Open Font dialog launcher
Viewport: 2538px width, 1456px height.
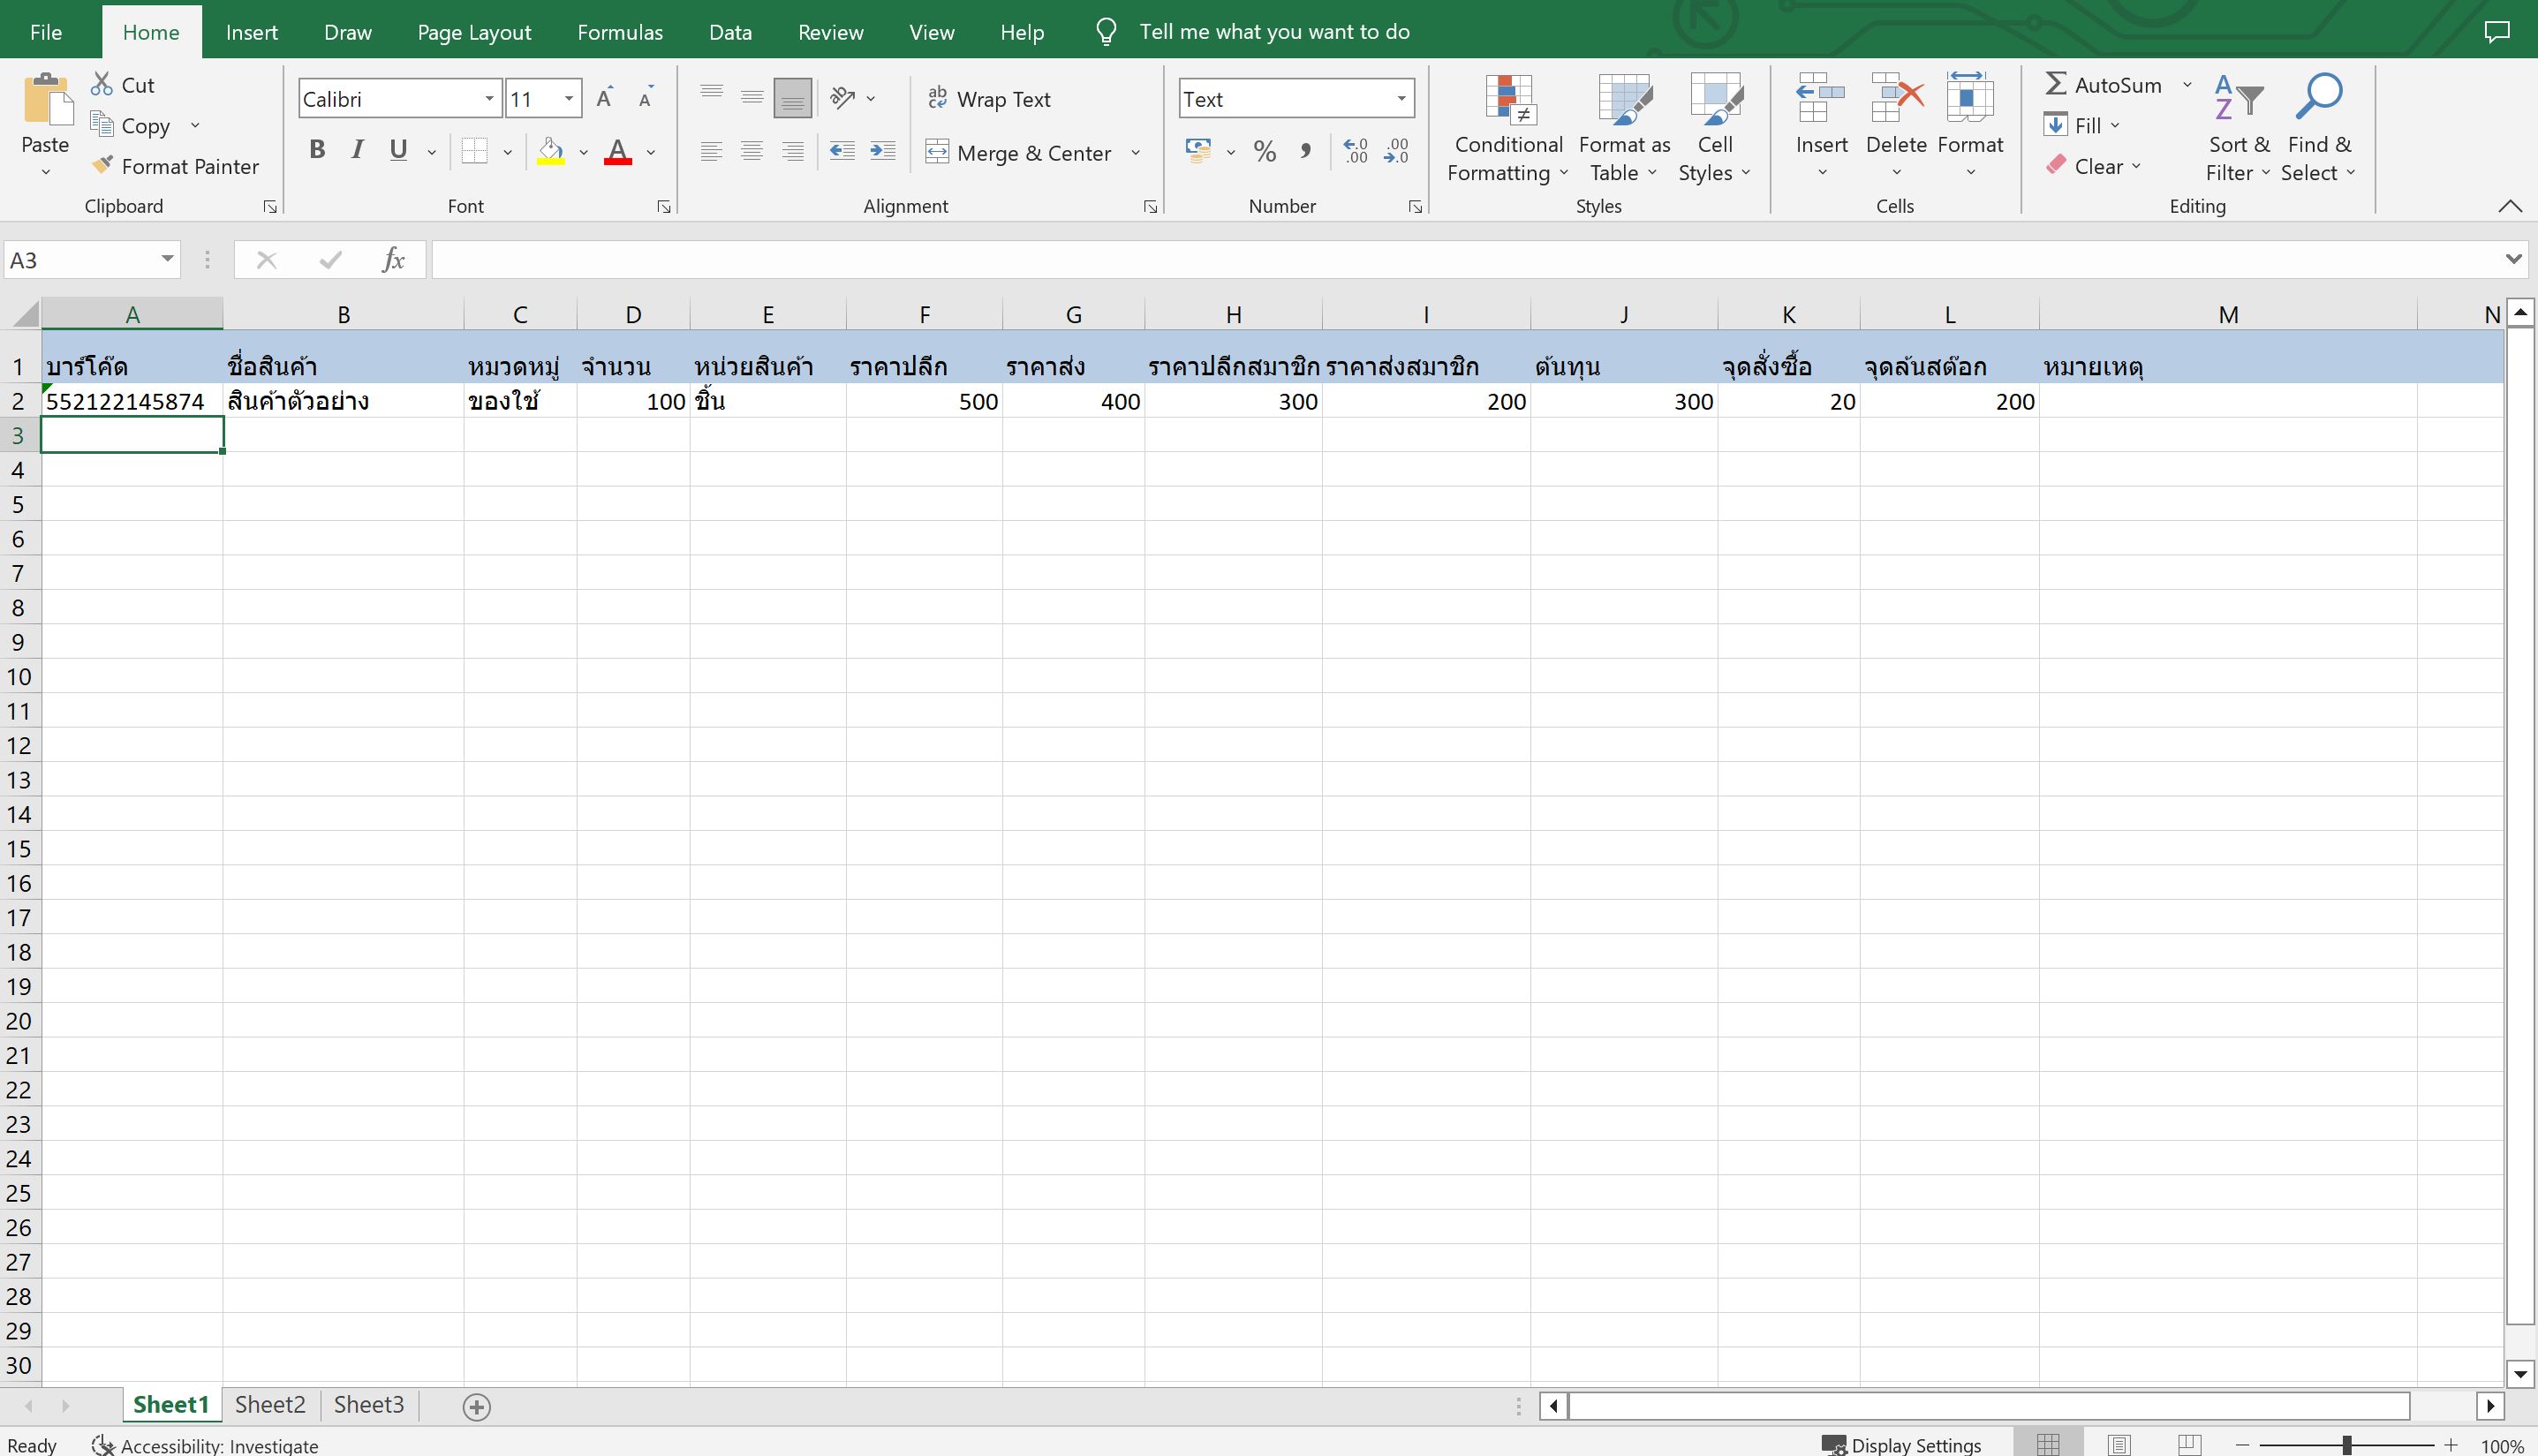tap(664, 207)
